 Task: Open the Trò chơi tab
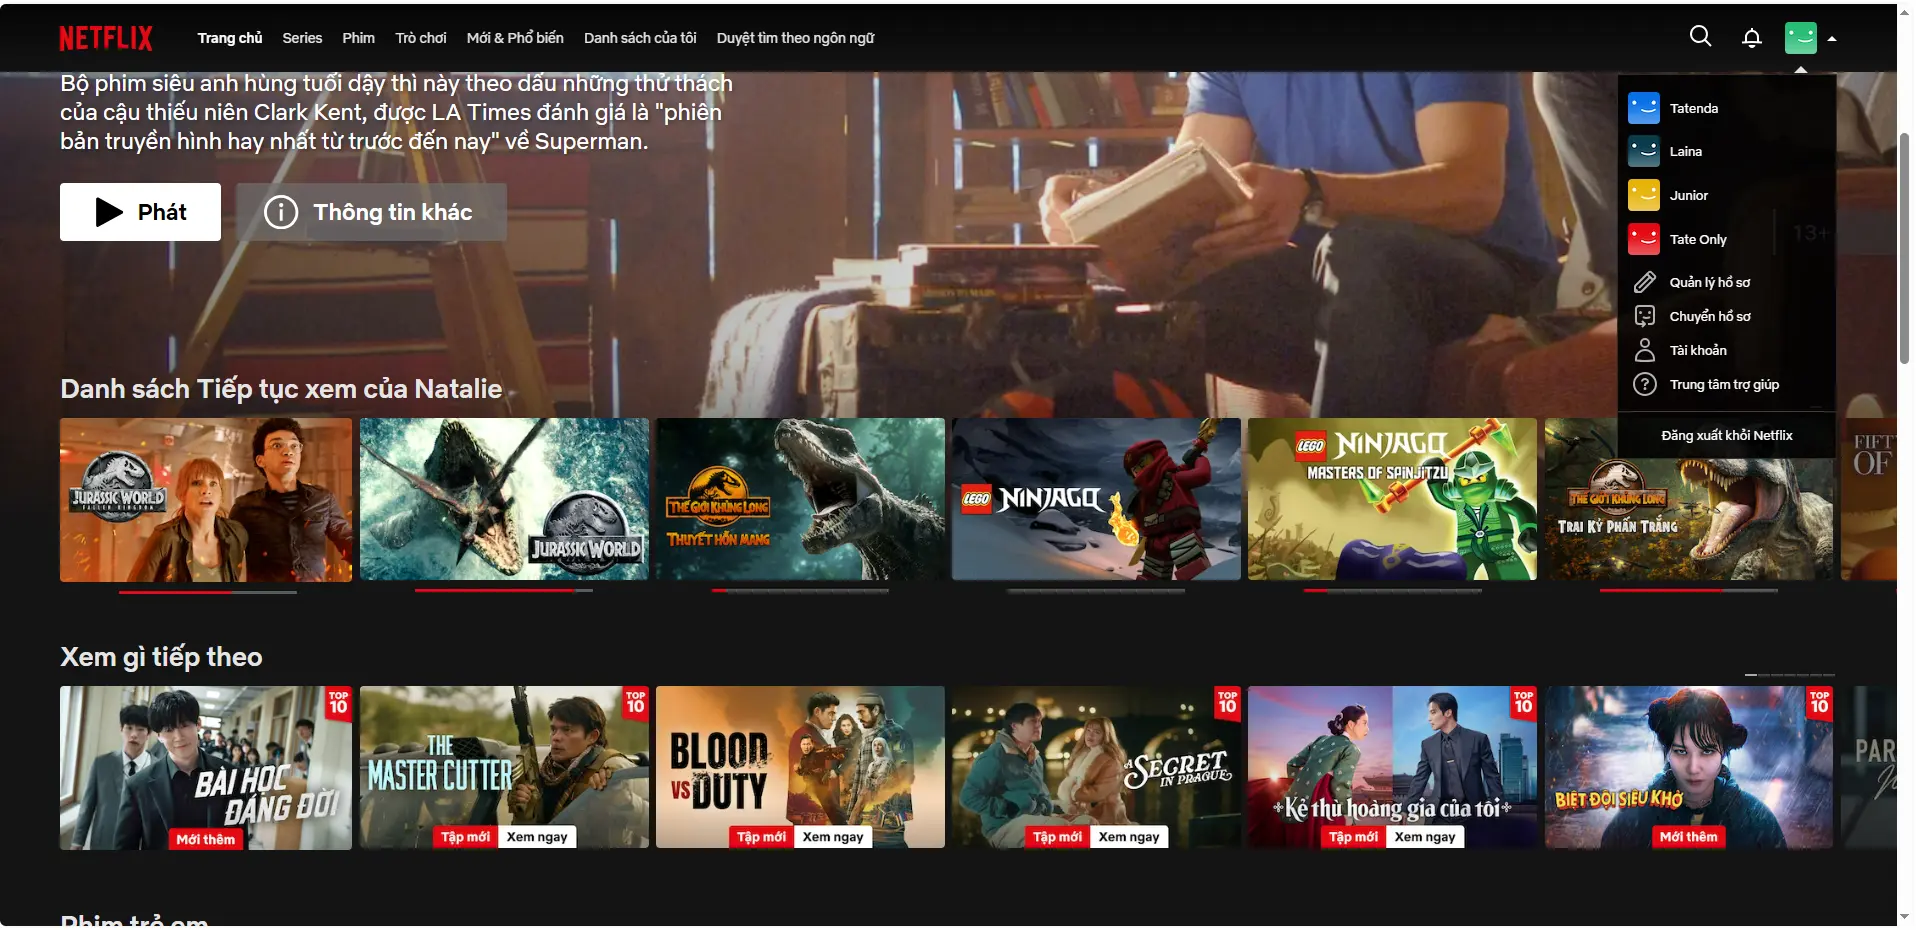tap(421, 38)
